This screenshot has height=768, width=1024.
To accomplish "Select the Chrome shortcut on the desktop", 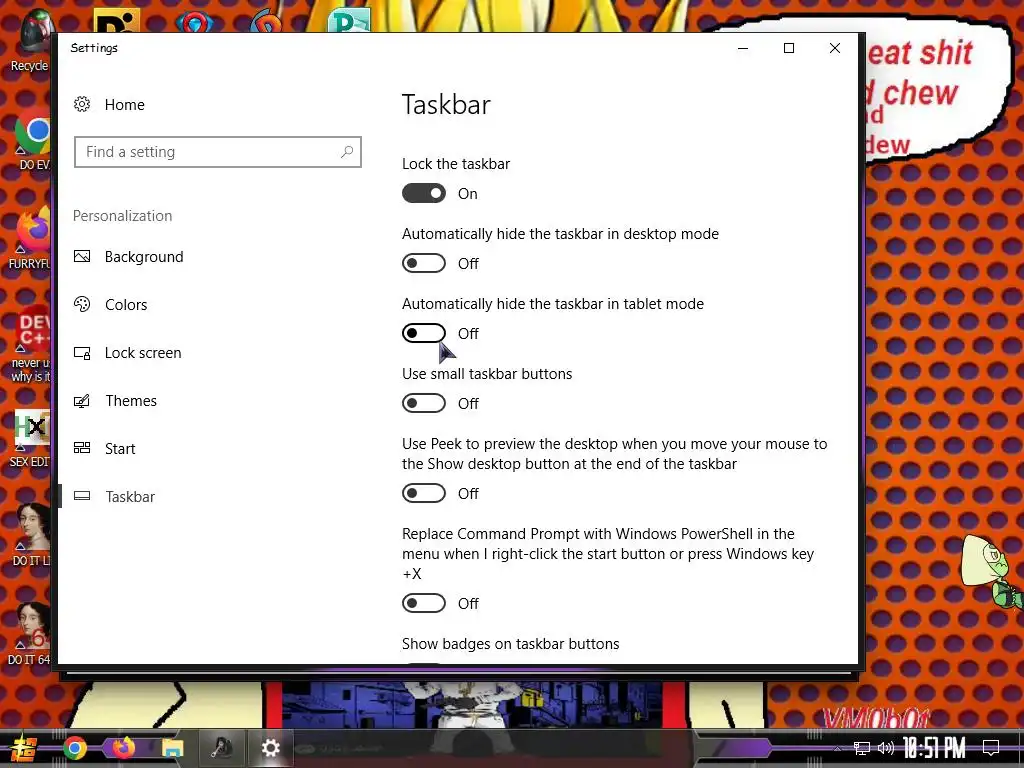I will click(33, 140).
